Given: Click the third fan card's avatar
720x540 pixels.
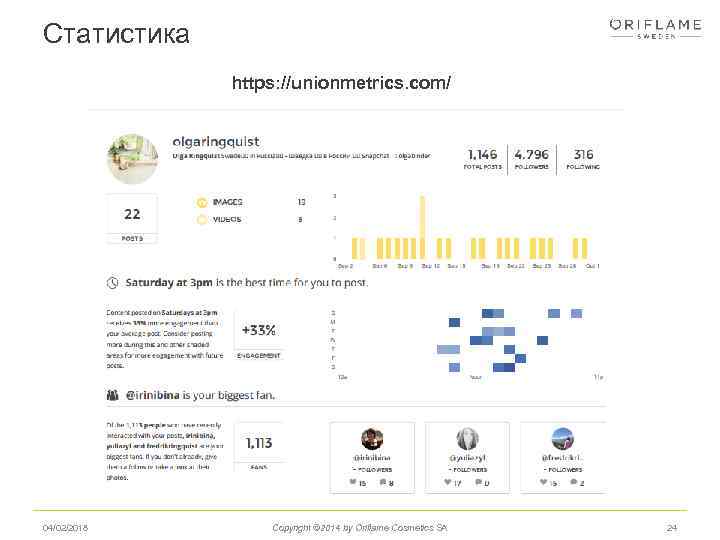Looking at the screenshot, I should pos(563,438).
